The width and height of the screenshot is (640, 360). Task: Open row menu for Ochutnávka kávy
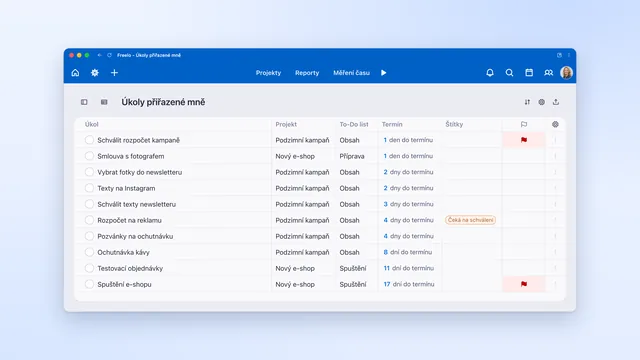point(555,252)
